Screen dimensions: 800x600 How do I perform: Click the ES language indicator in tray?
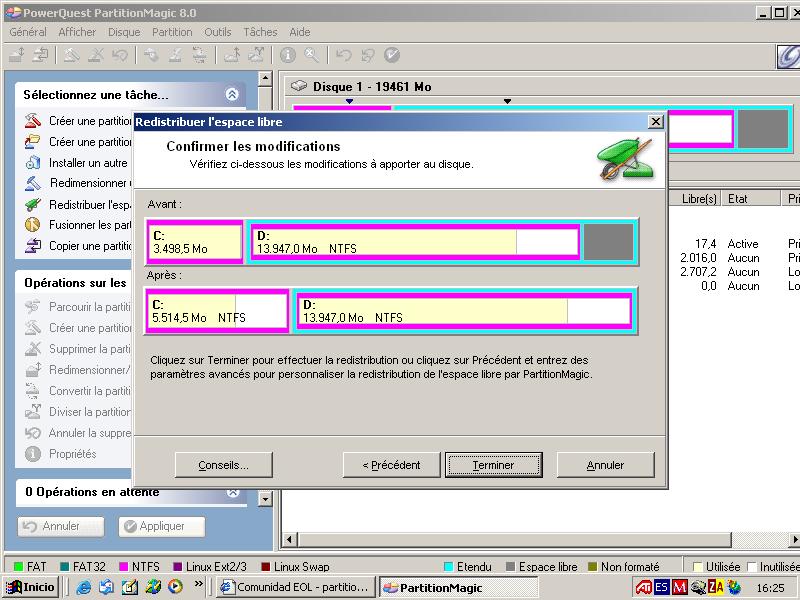661,587
